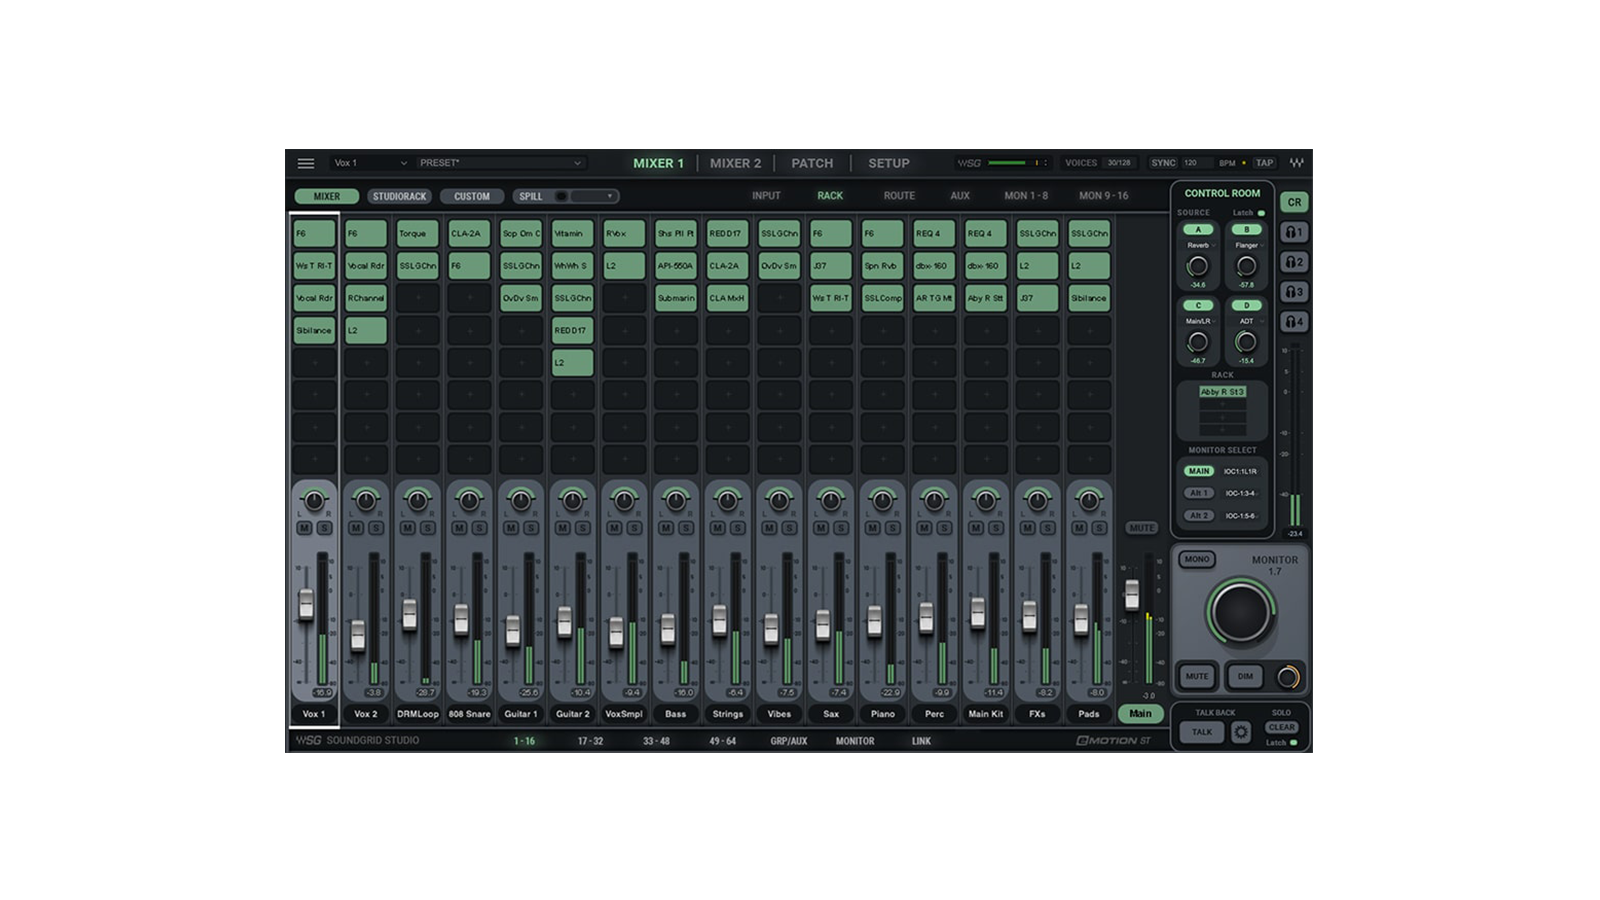This screenshot has height=900, width=1600.
Task: Open the SPILL dropdown arrow
Action: pos(609,197)
